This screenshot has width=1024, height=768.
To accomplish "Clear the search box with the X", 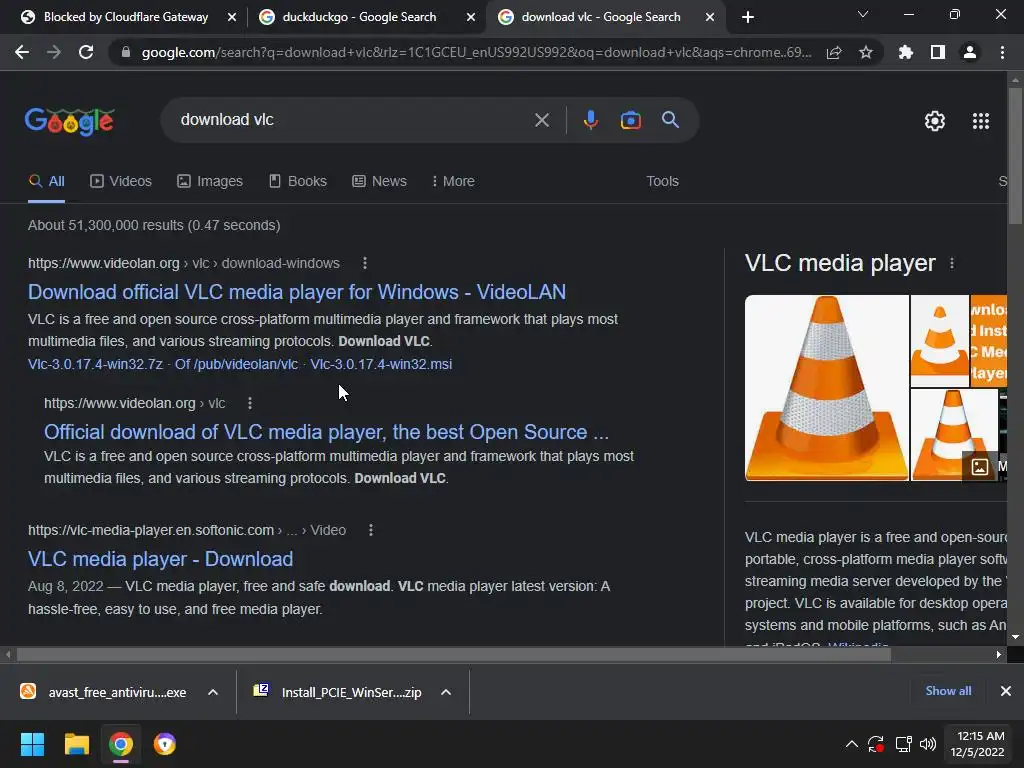I will [542, 120].
